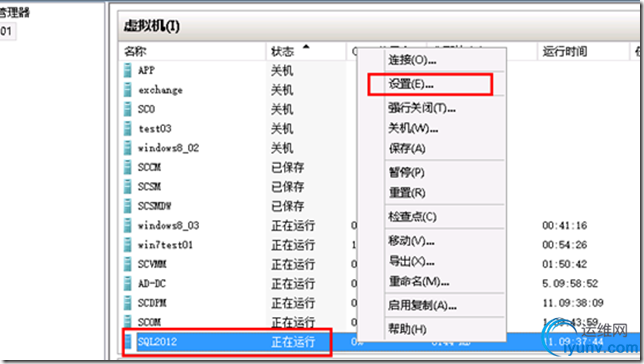The height and width of the screenshot is (364, 644).
Task: Click the SCDPM virtual machine icon
Action: click(128, 302)
